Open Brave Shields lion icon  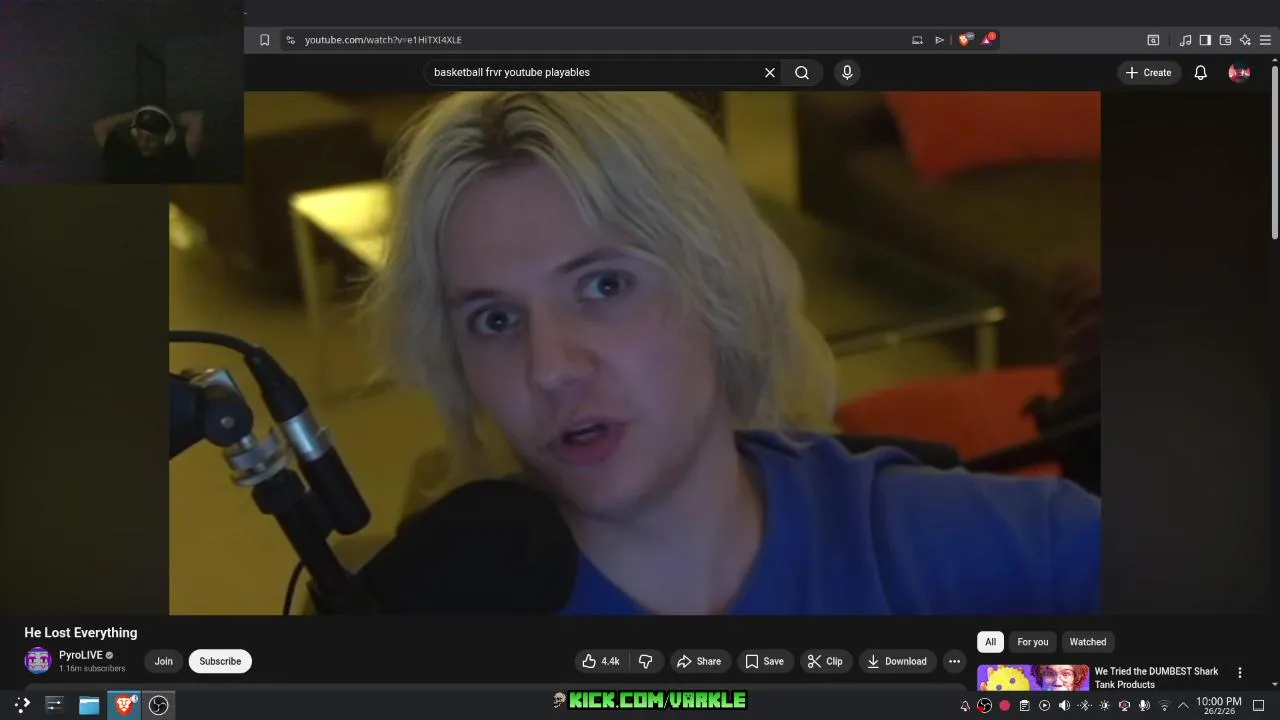(x=964, y=40)
